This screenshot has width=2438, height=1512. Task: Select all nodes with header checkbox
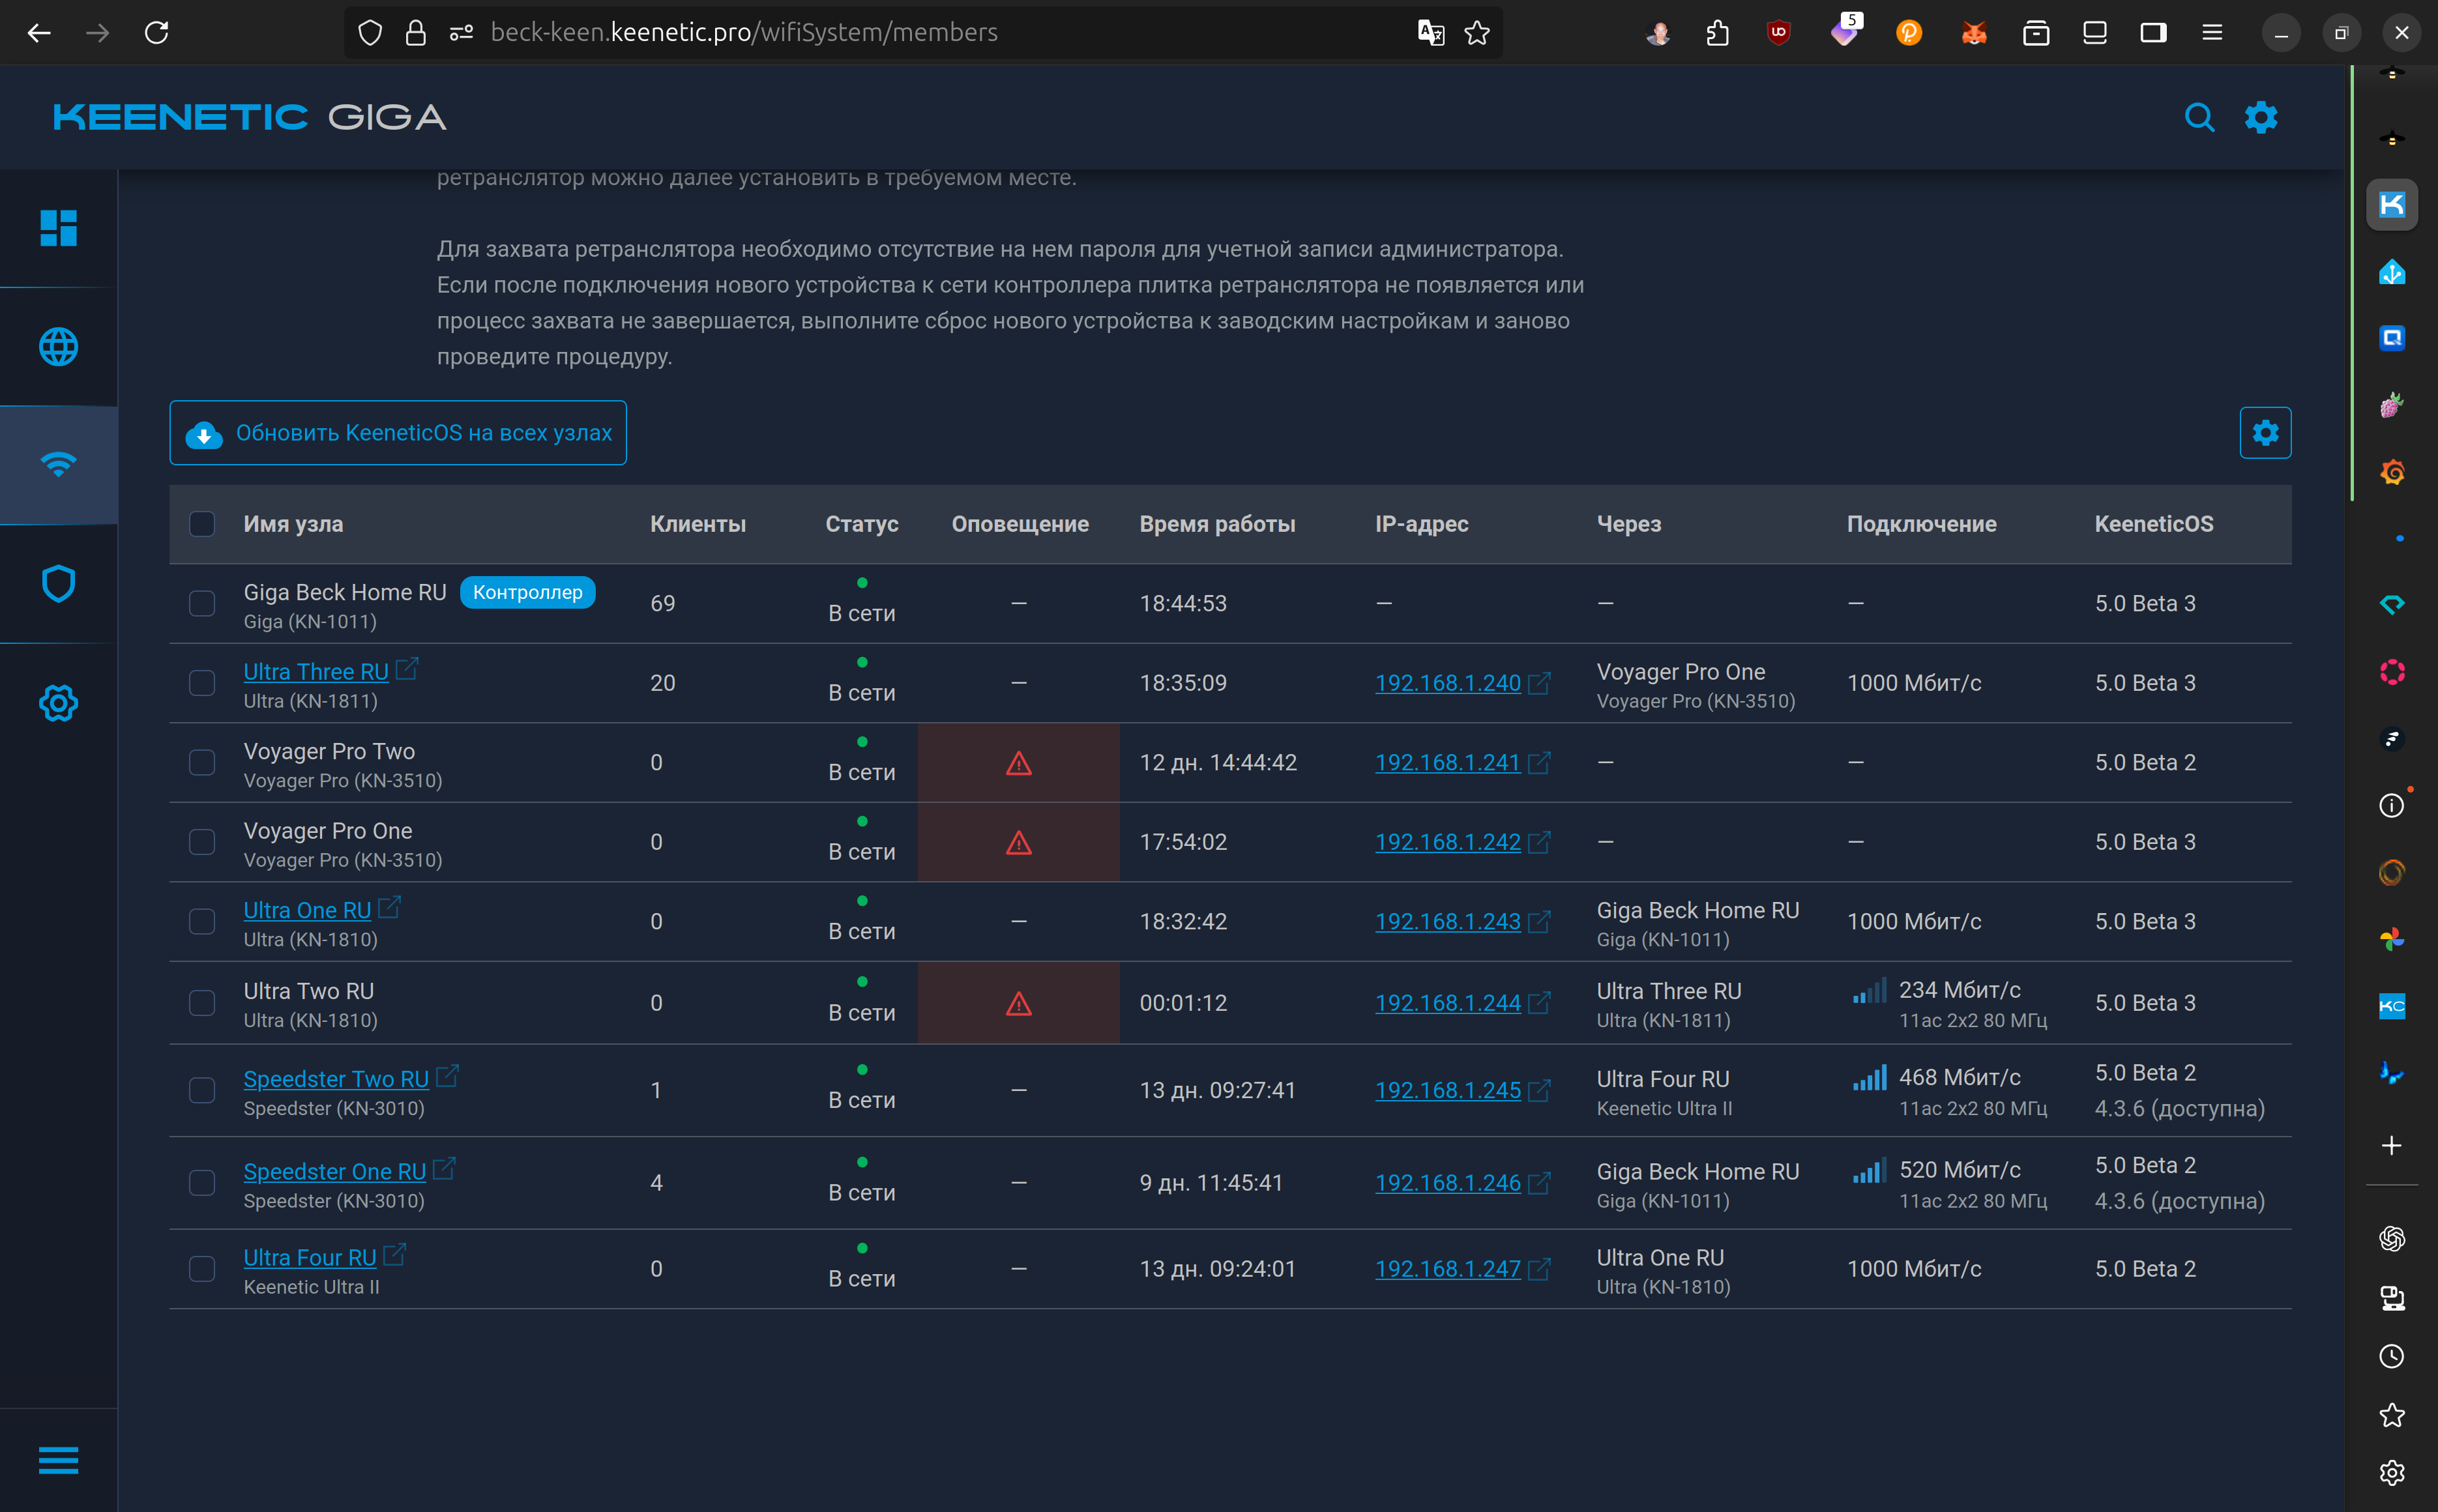tap(202, 524)
